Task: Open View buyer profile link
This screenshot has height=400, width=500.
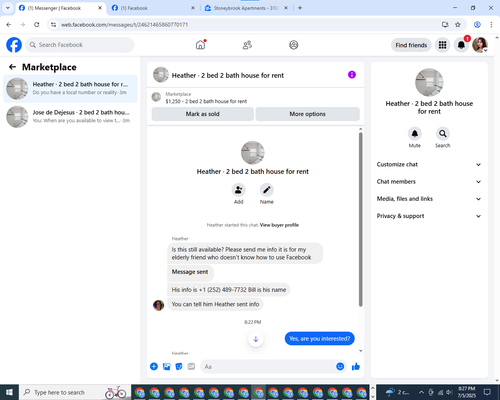Action: coord(279,225)
